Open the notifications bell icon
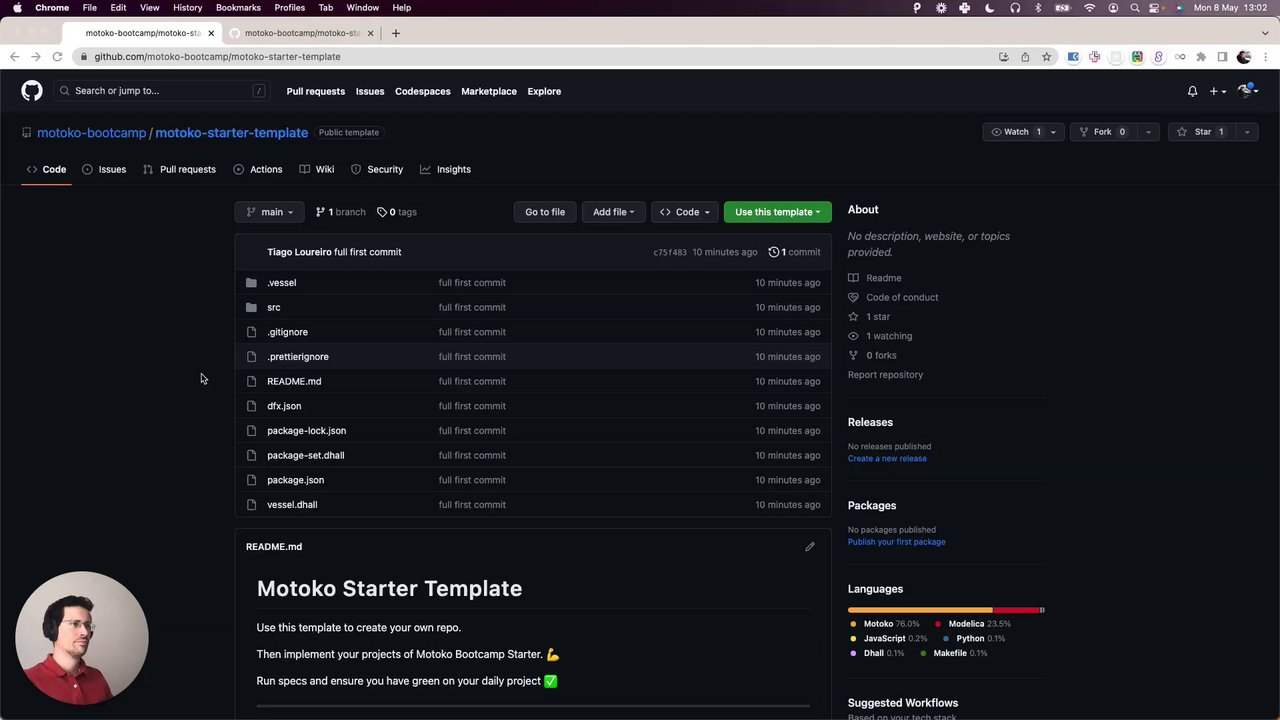 [1192, 91]
